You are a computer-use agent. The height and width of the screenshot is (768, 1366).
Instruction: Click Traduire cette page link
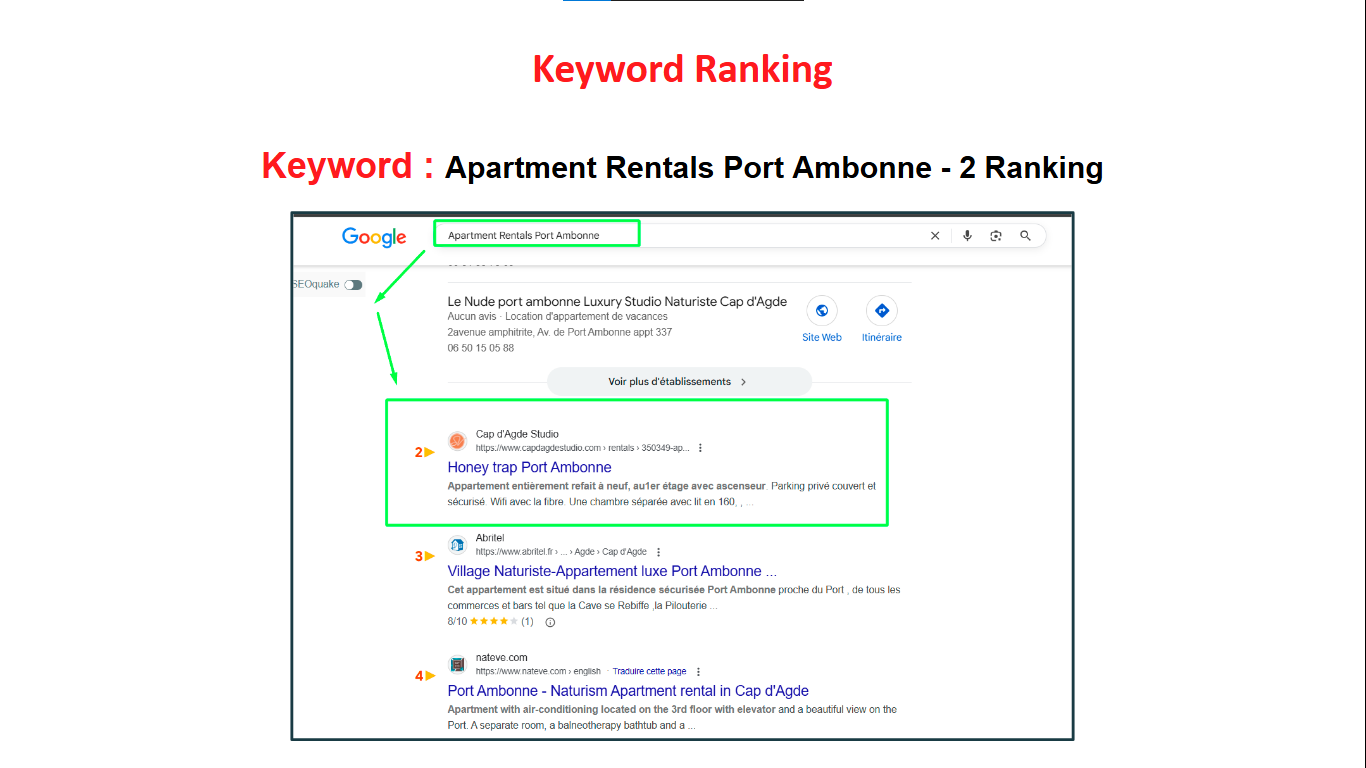click(x=649, y=672)
